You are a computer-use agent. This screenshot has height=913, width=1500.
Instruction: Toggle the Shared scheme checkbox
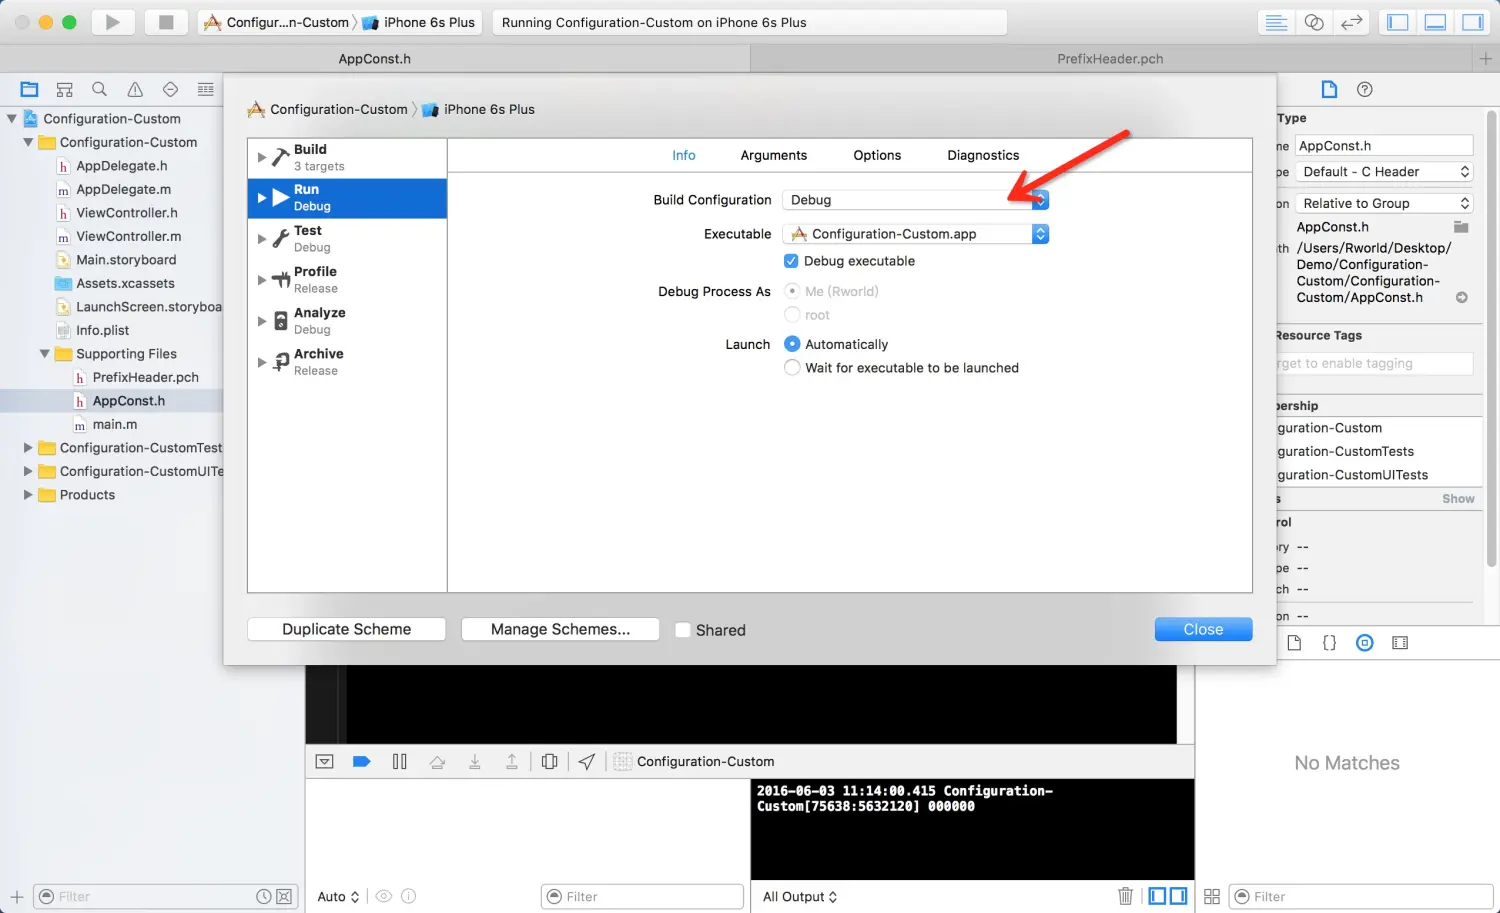pos(682,630)
